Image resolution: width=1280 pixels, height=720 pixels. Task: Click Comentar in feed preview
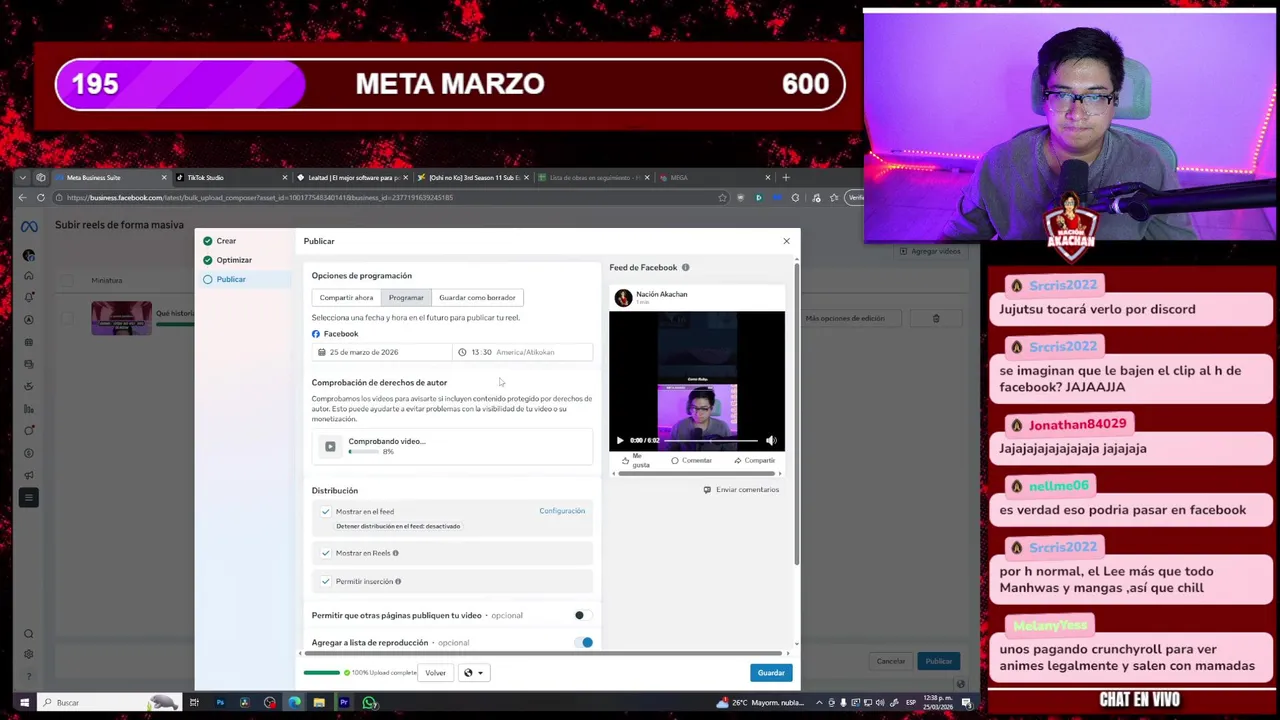click(x=691, y=460)
